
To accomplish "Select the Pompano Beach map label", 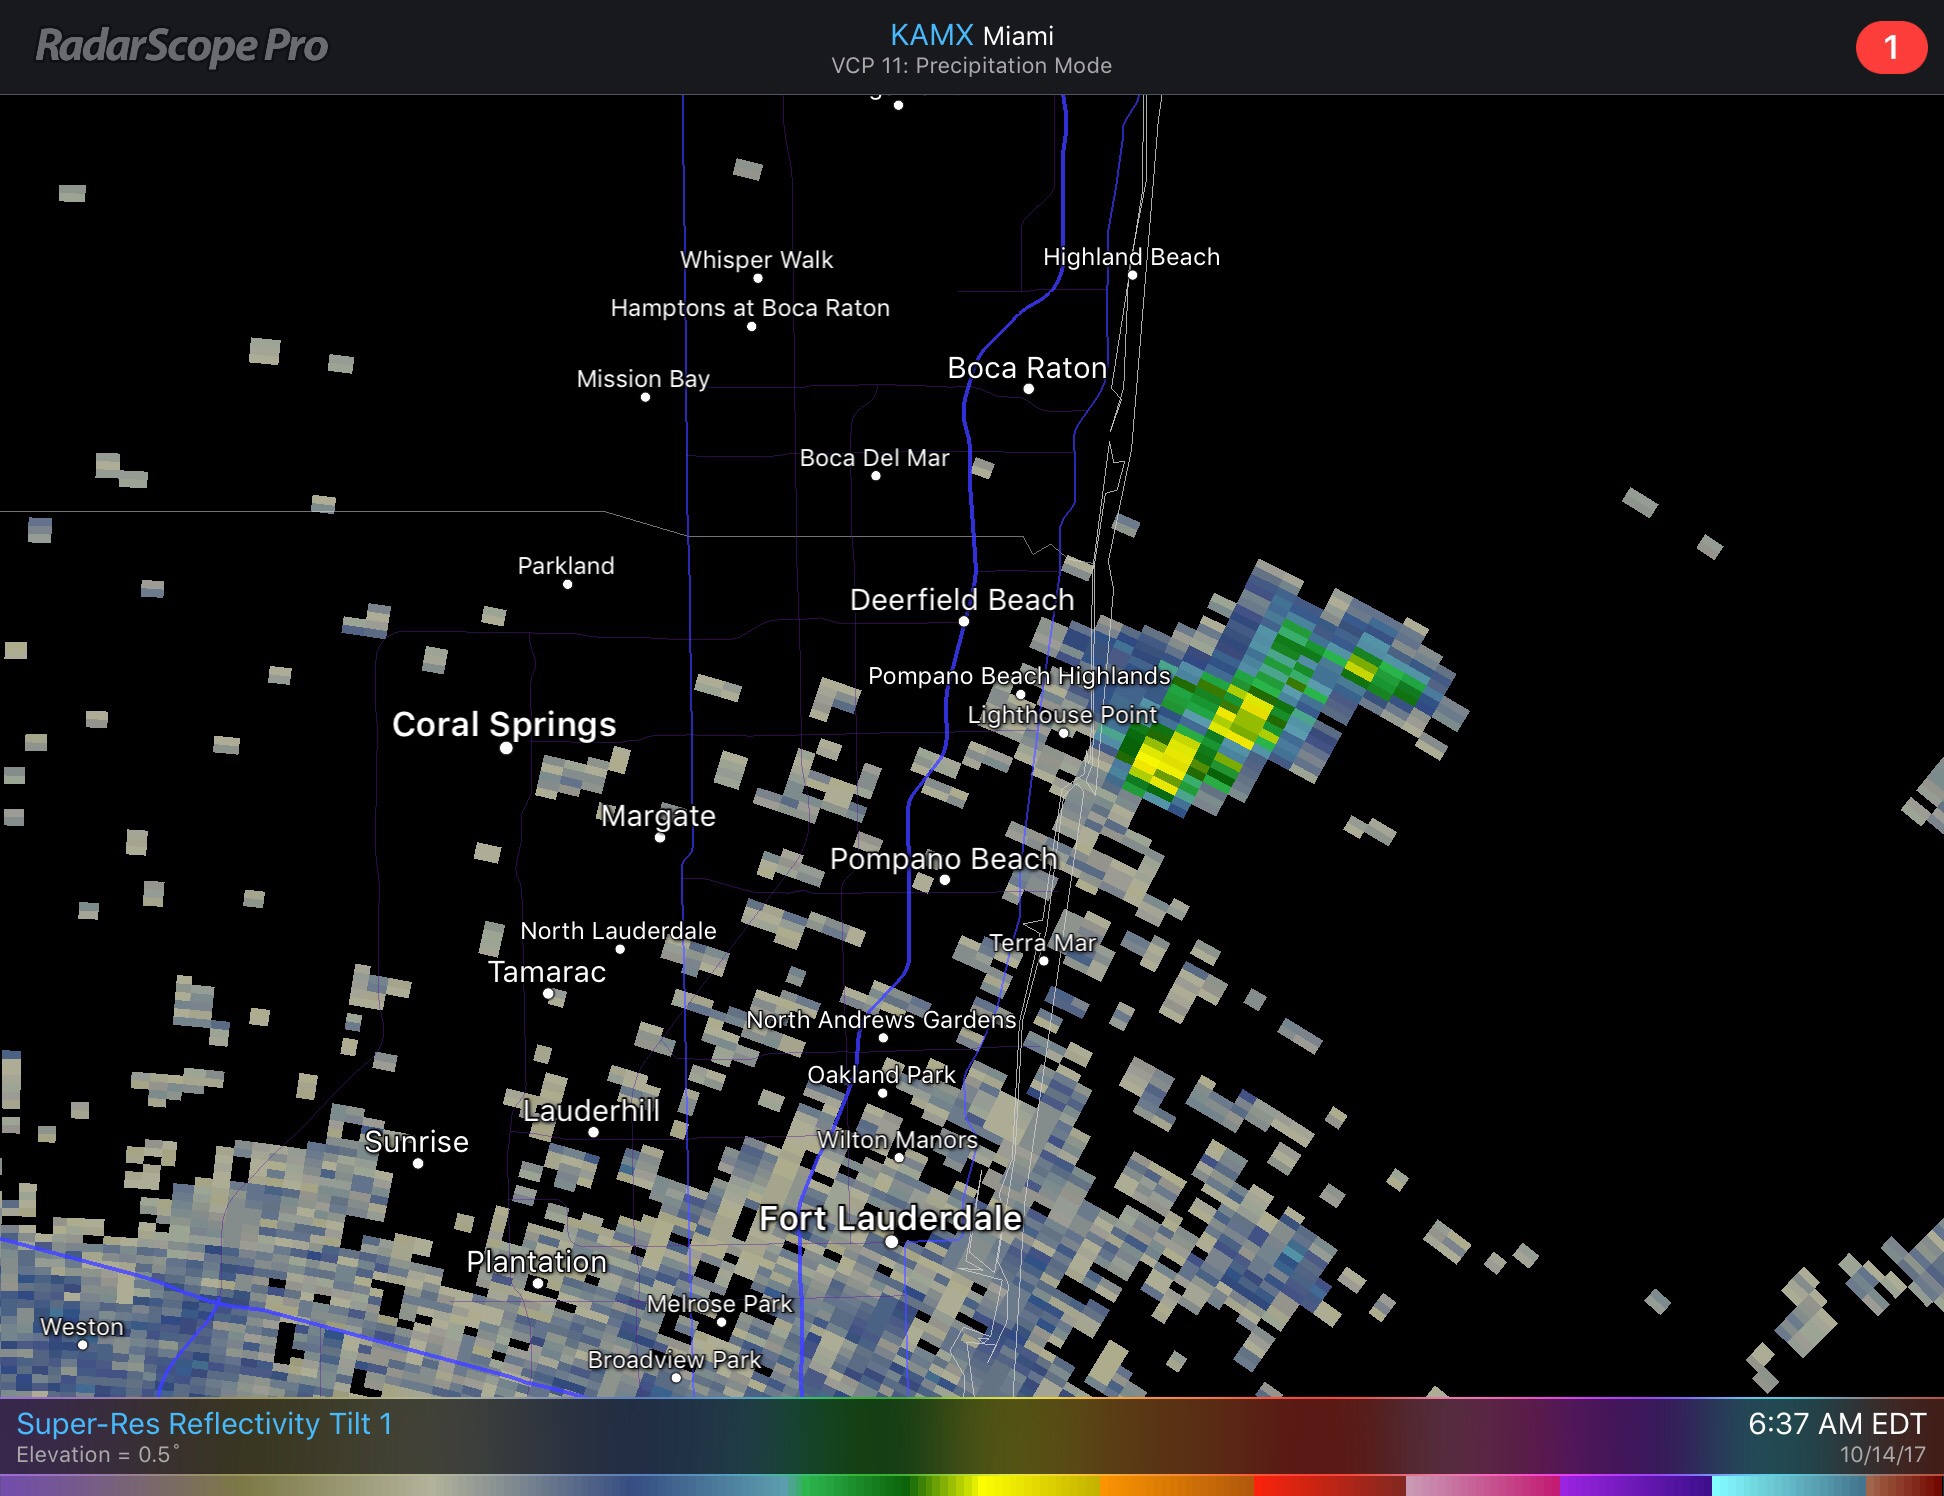I will point(943,858).
